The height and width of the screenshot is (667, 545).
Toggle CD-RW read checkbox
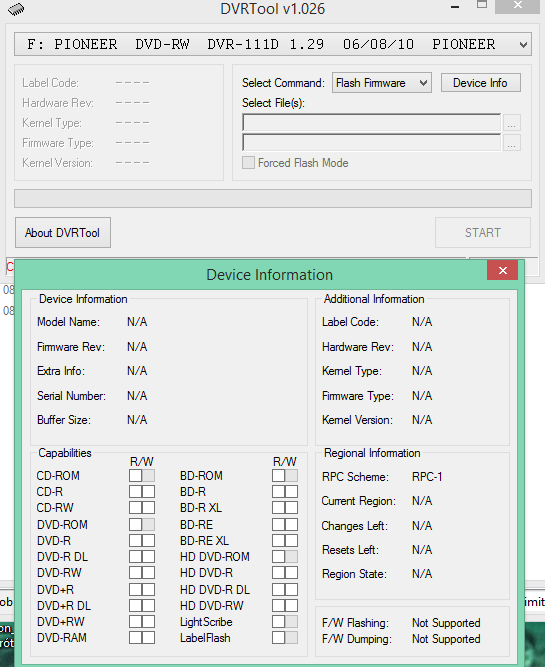(136, 507)
